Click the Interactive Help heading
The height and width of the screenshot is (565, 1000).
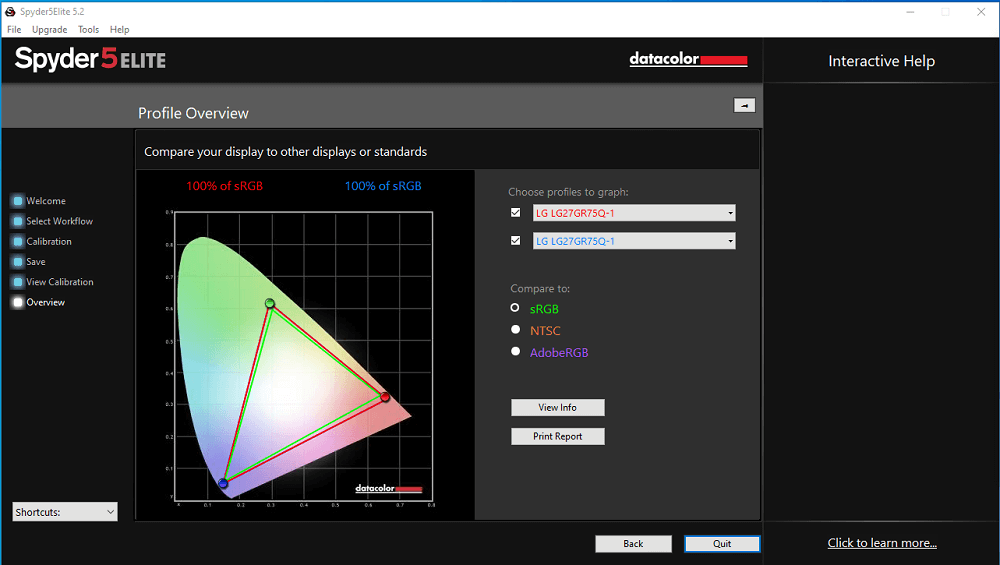click(x=881, y=61)
